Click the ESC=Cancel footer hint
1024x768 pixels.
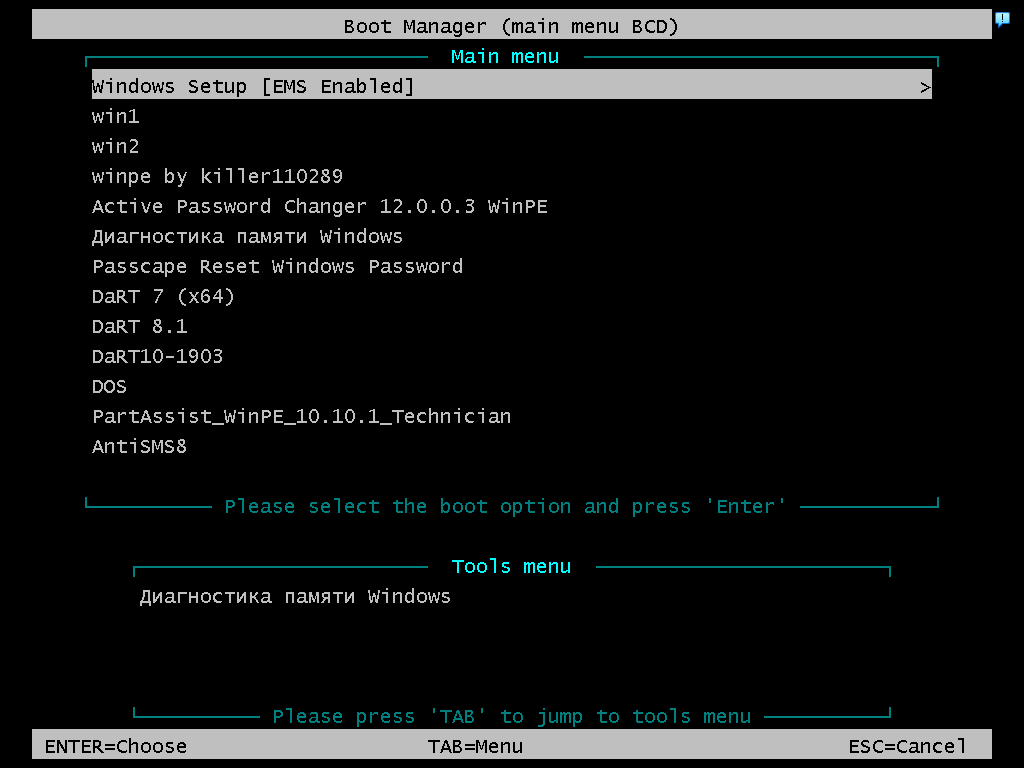907,746
